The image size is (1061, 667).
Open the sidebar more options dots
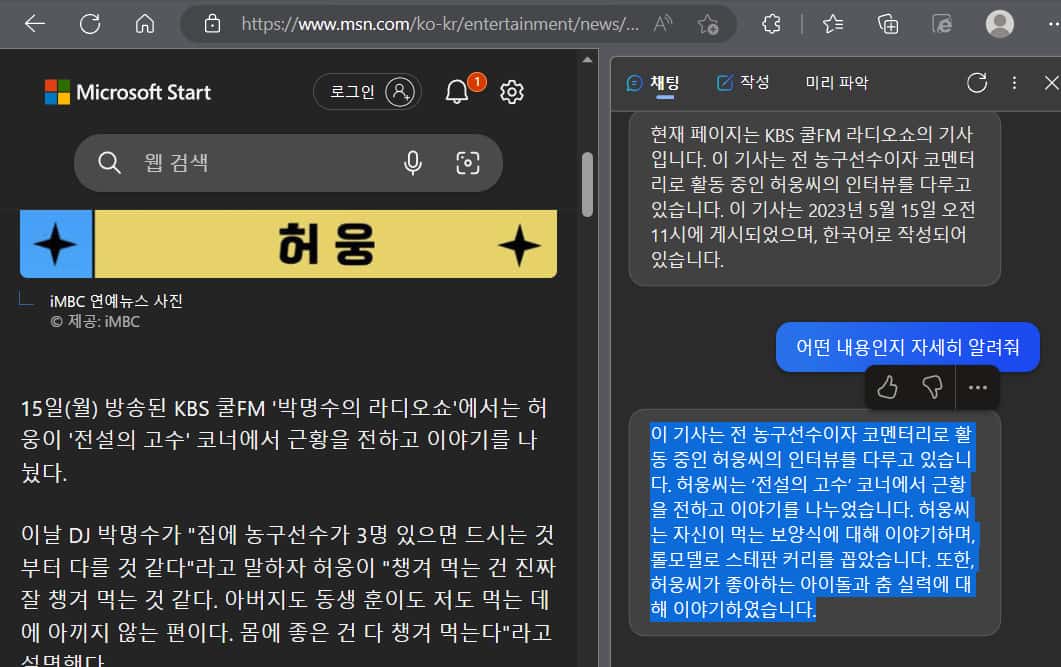(x=1014, y=83)
